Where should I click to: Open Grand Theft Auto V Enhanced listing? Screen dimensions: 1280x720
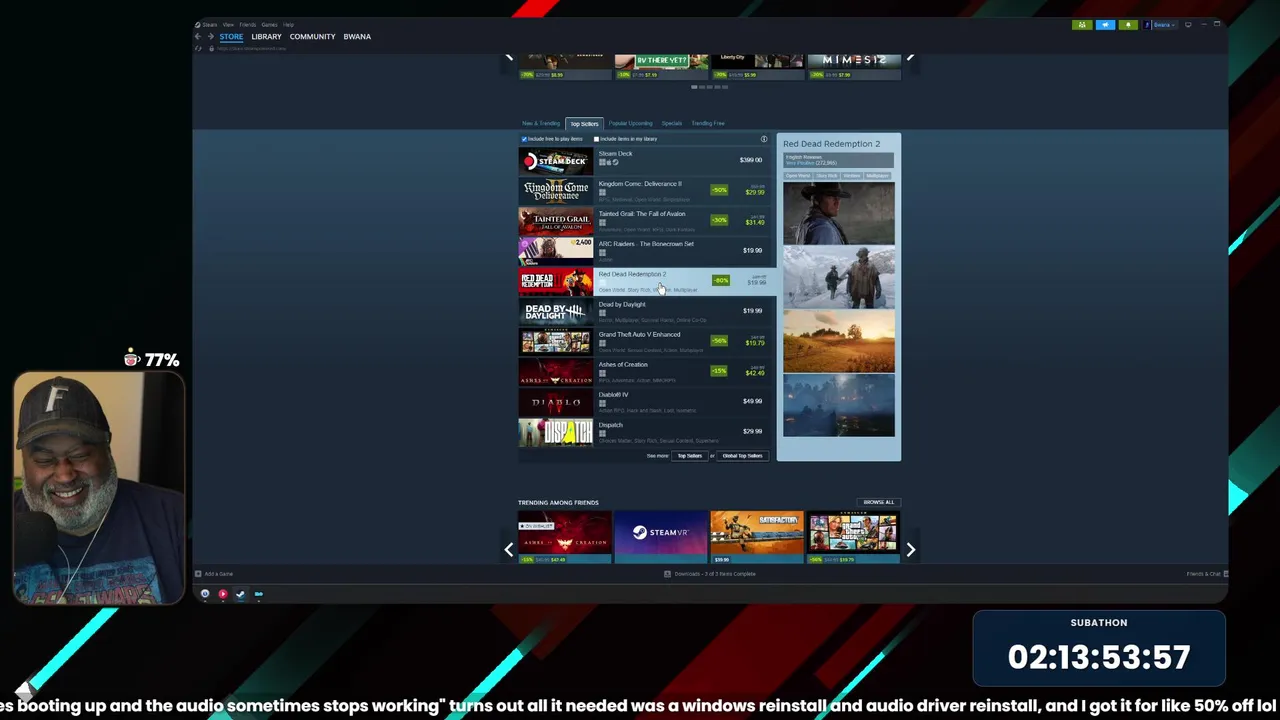click(643, 341)
